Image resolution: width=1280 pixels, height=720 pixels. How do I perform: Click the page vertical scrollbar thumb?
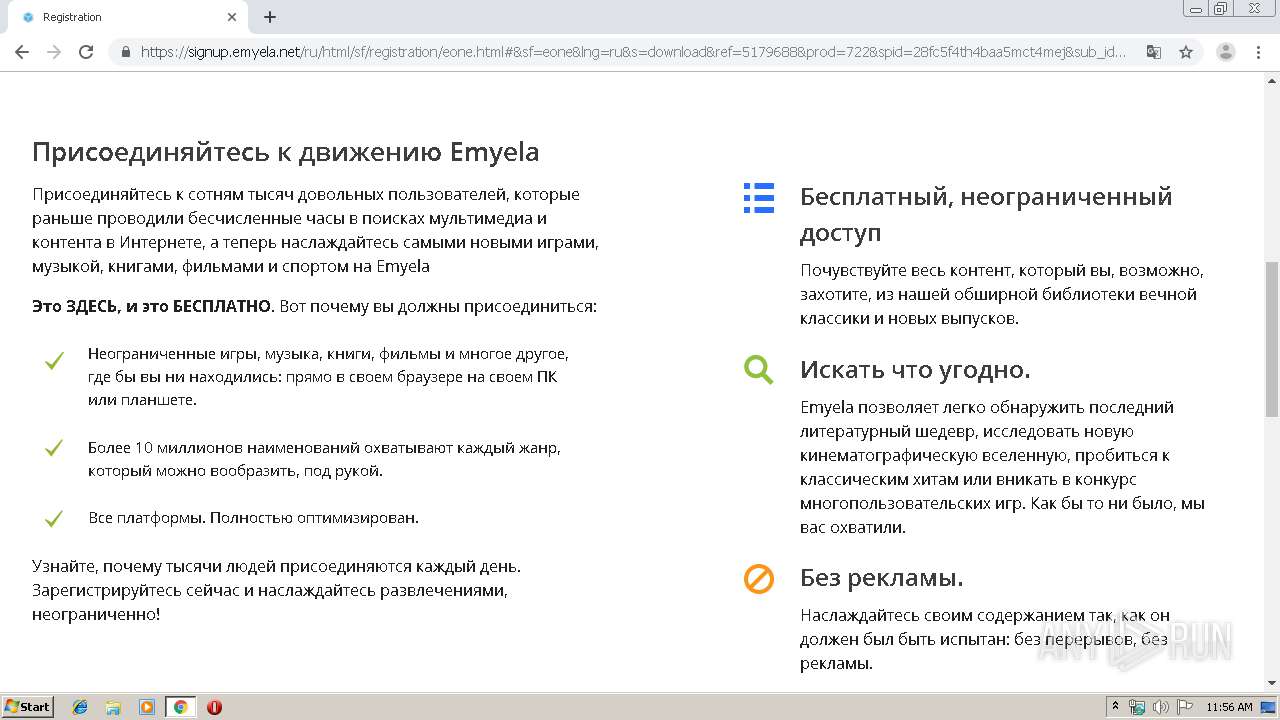click(x=1272, y=338)
